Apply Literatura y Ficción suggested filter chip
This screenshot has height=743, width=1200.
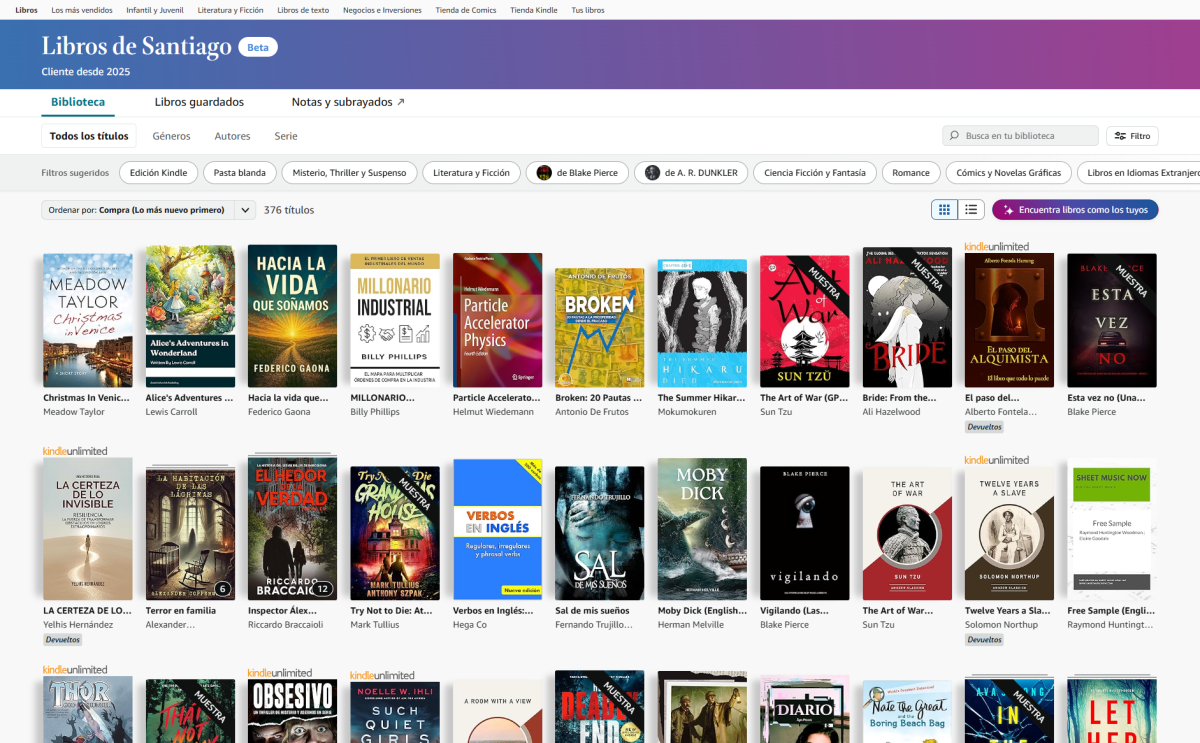click(x=472, y=173)
